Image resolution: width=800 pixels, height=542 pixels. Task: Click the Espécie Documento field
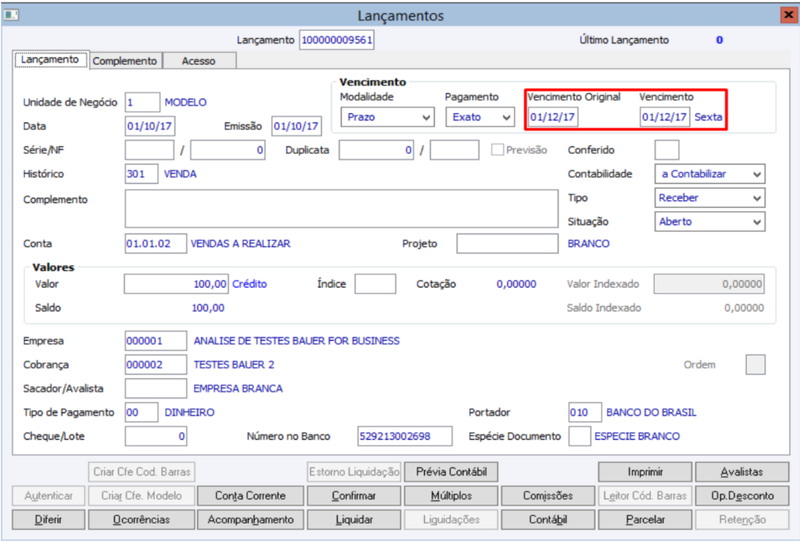coord(580,436)
